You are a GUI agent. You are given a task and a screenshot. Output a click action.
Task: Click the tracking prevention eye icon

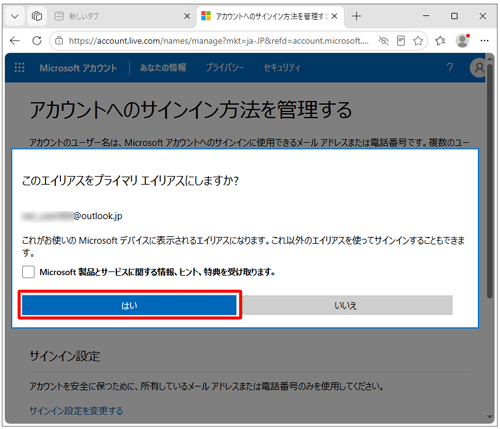tap(383, 41)
